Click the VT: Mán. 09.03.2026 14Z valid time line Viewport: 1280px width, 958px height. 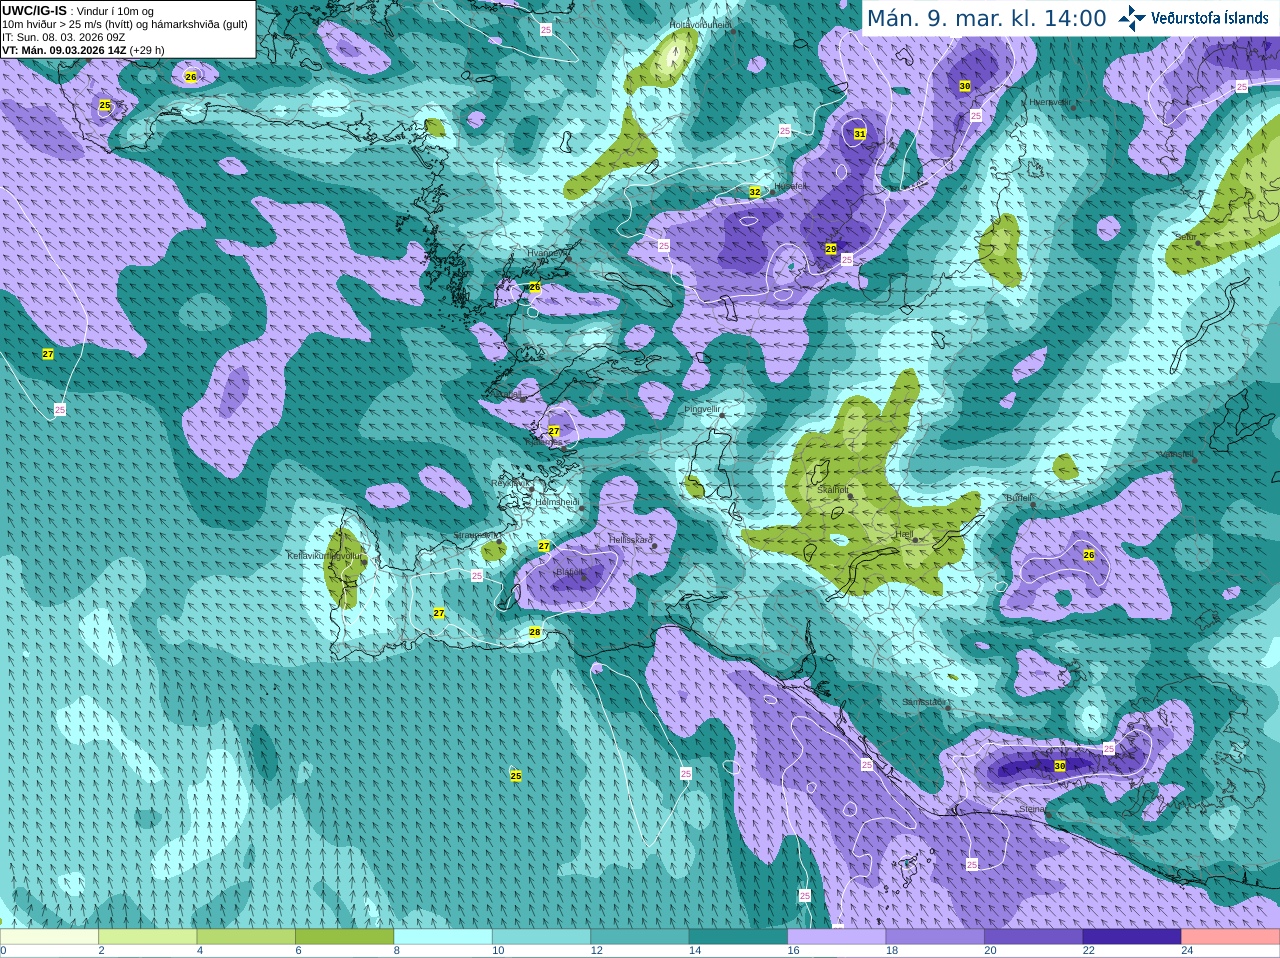82,50
